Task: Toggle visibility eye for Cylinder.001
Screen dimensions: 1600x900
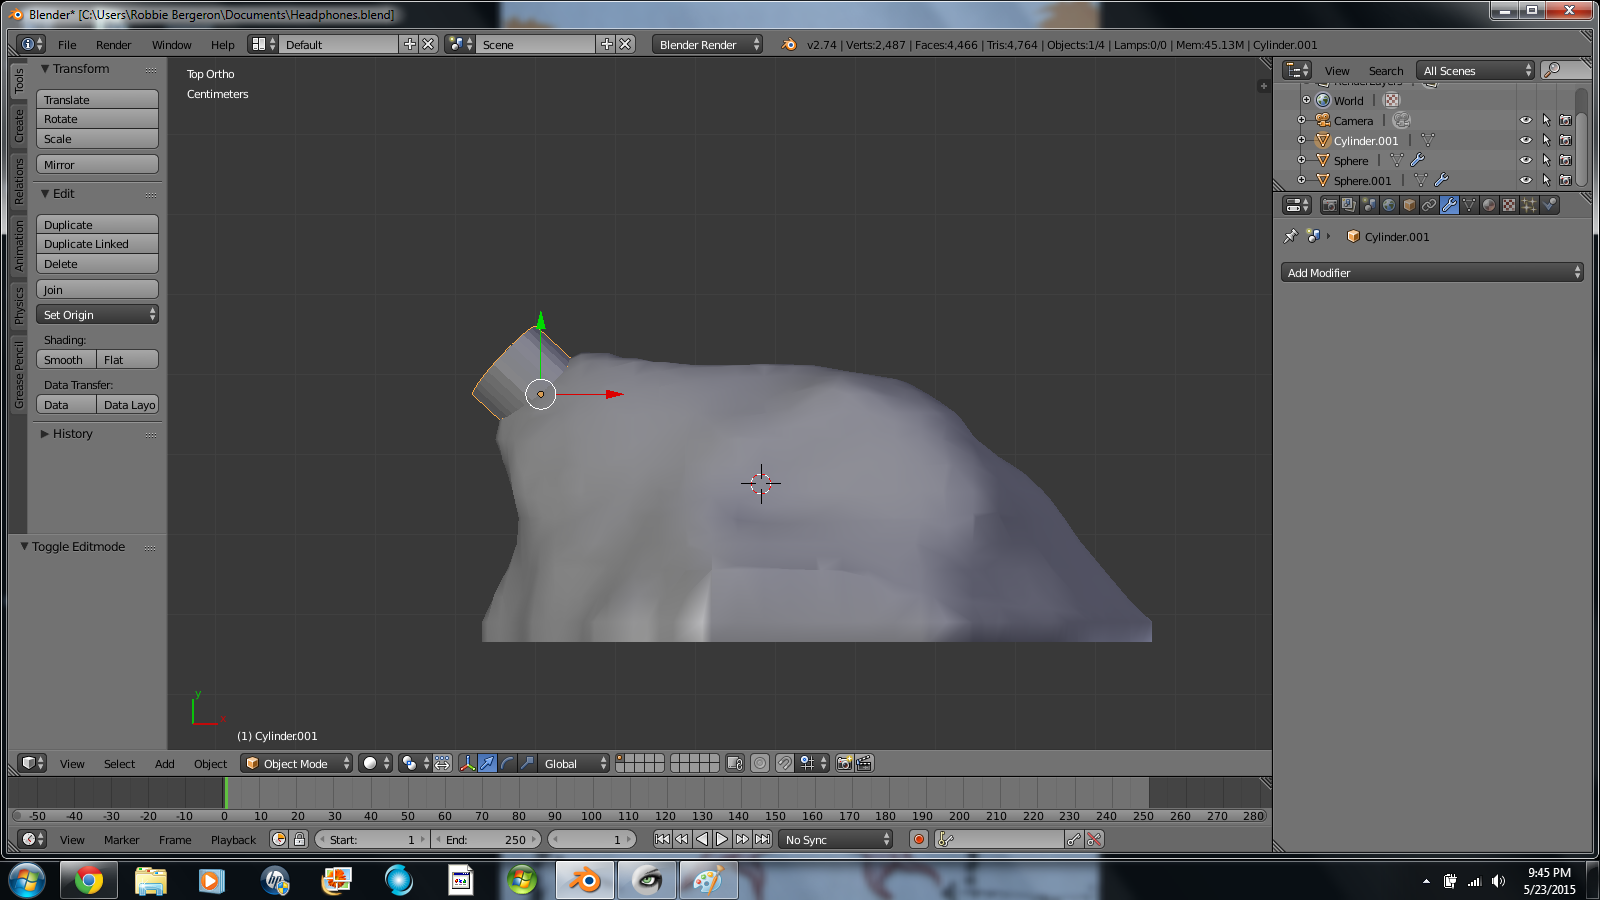Action: point(1526,140)
